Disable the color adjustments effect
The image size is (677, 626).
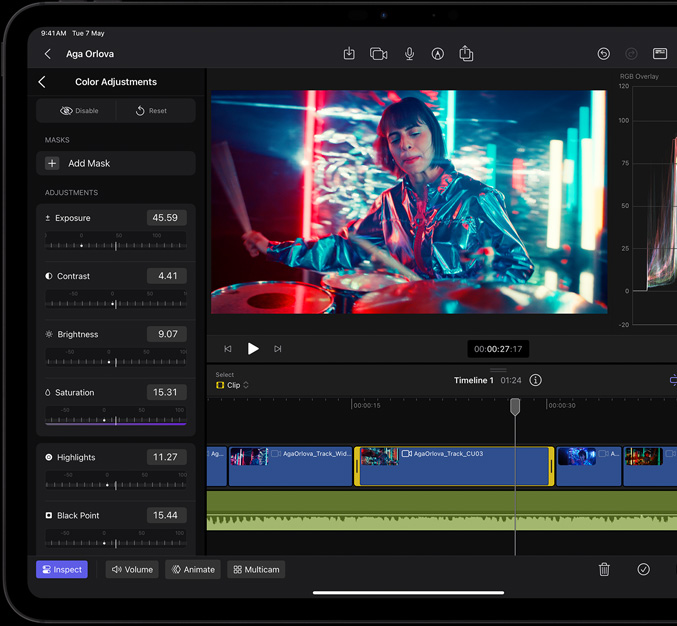click(78, 111)
